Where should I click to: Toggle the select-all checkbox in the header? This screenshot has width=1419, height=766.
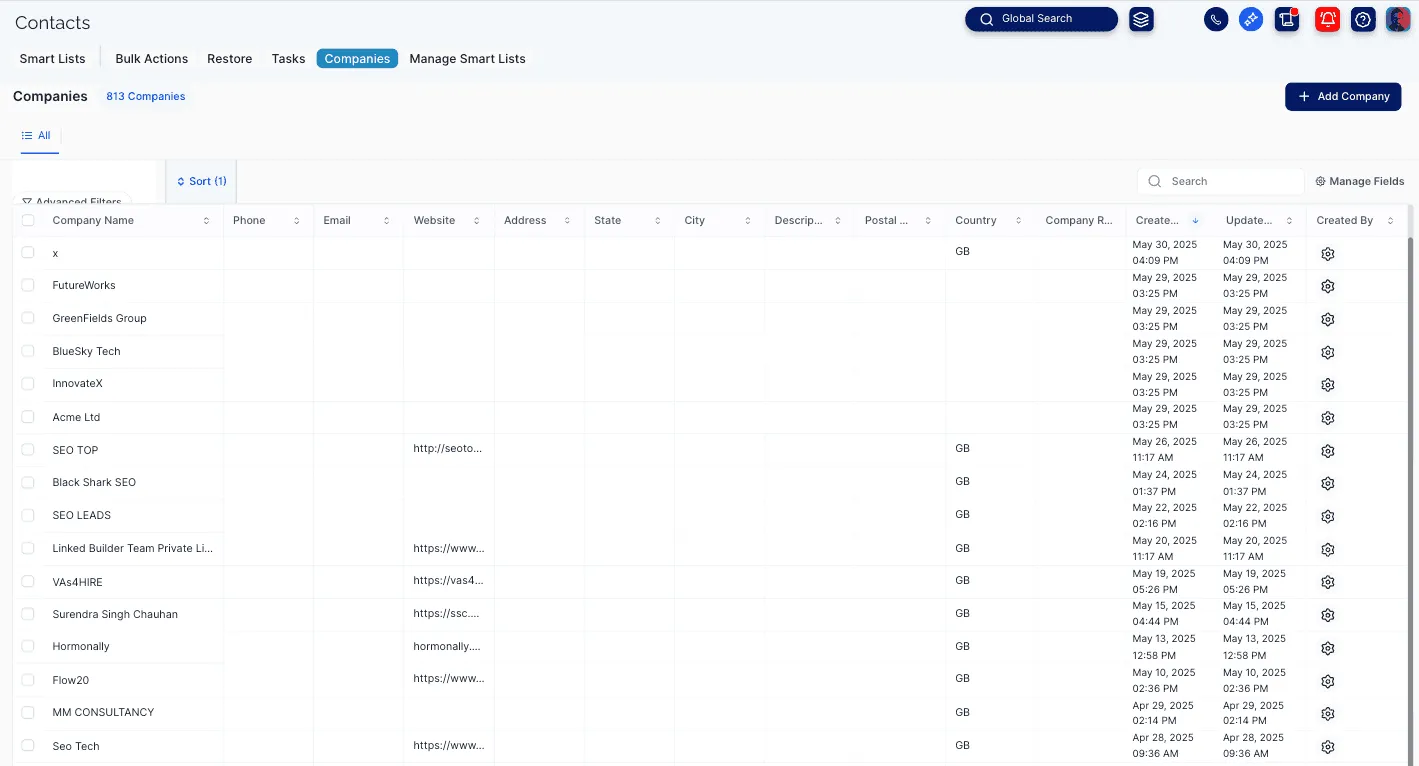click(27, 220)
